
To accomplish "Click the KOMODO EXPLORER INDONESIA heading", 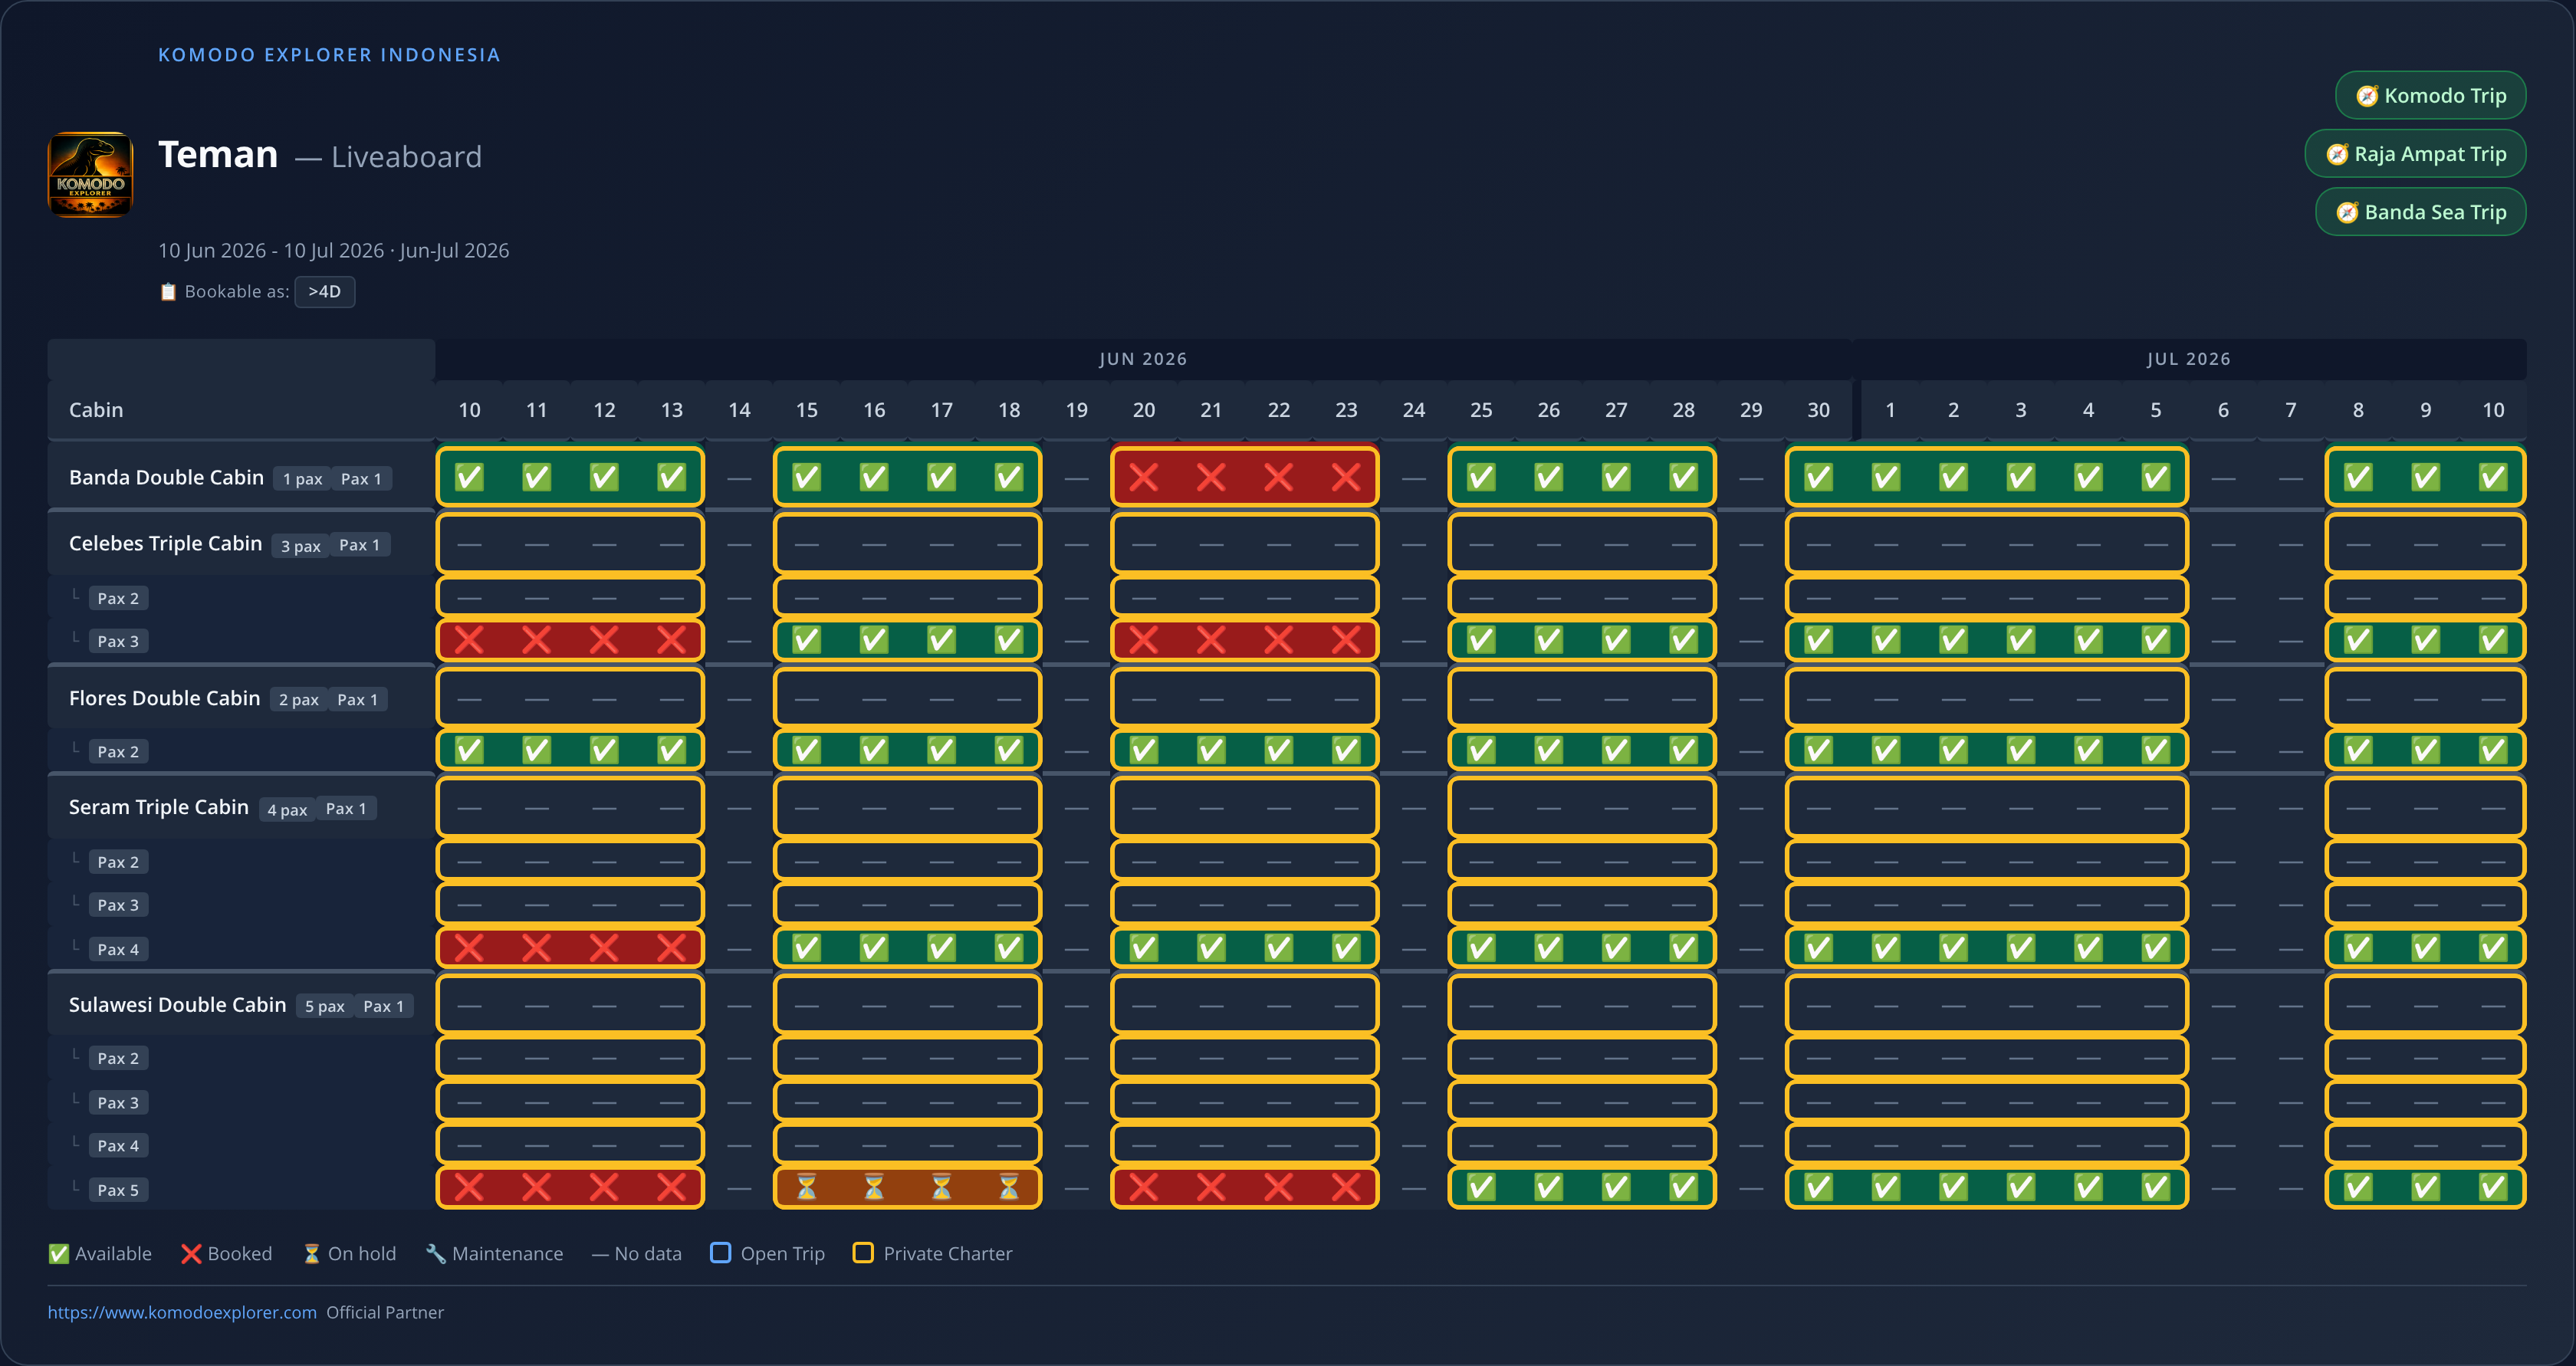I will 329,55.
